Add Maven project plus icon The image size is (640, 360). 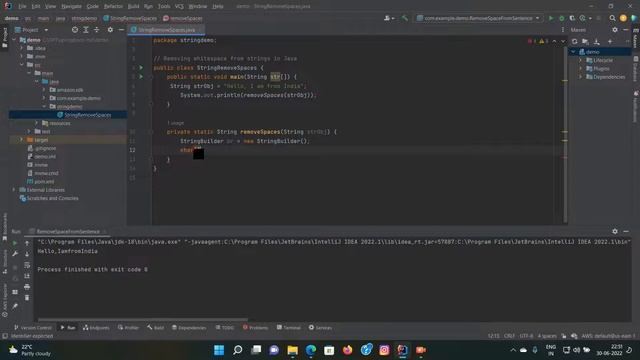610,41
